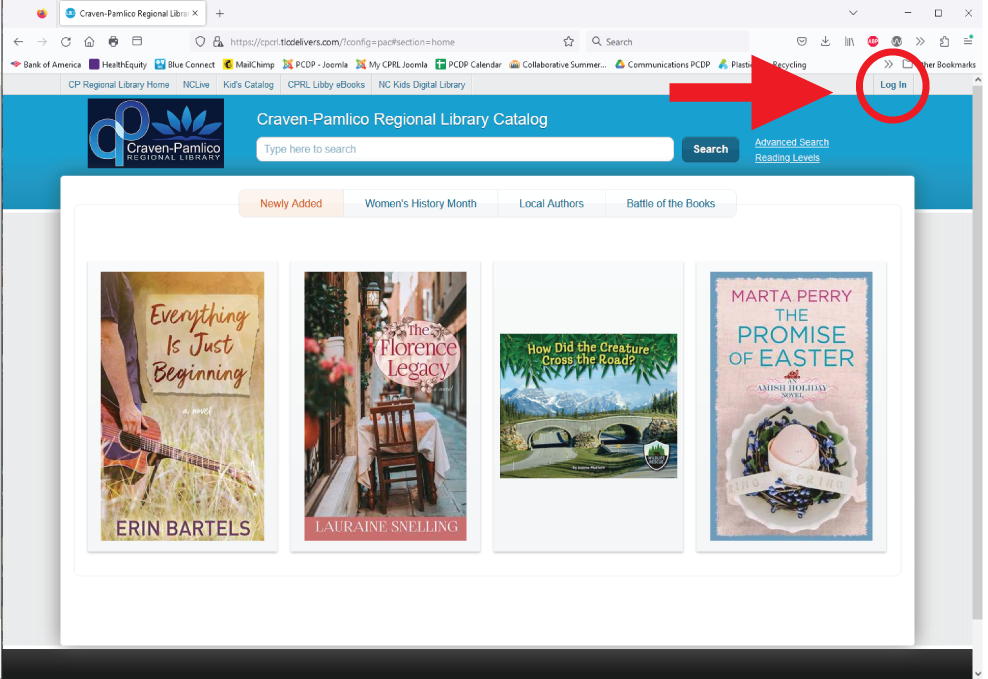Open The Florence Legacy book cover

click(x=385, y=406)
